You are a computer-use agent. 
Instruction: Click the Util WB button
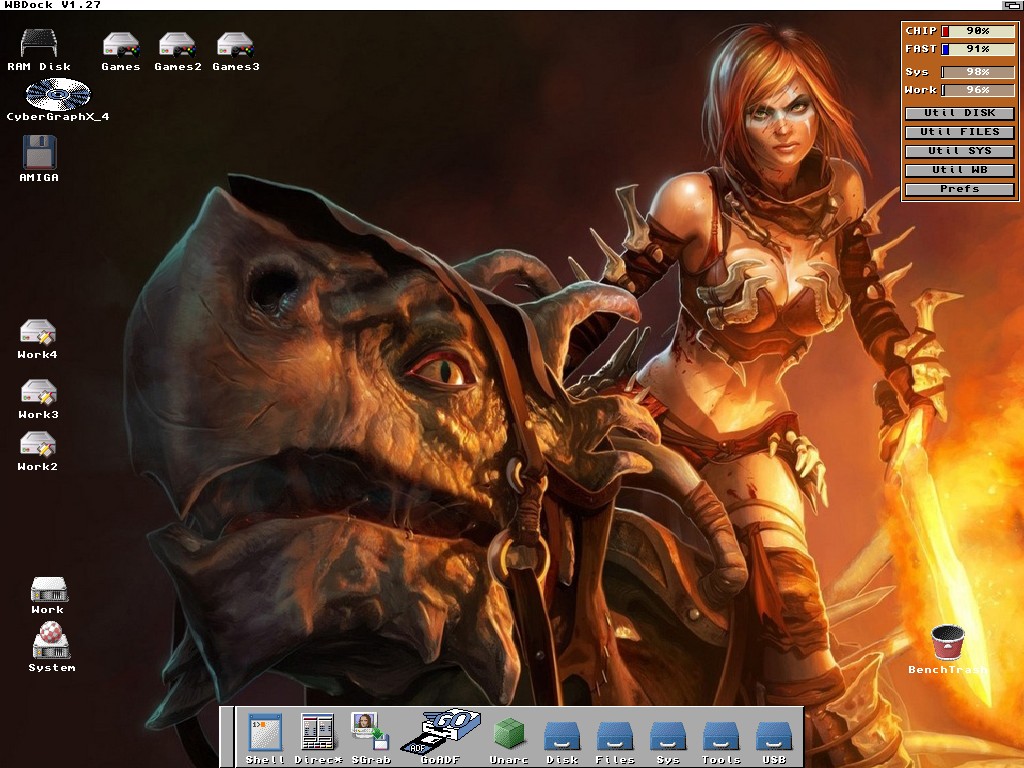(x=959, y=170)
